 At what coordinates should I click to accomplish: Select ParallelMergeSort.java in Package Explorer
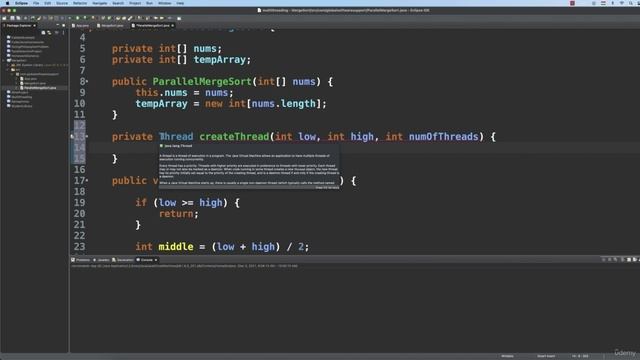click(x=40, y=88)
